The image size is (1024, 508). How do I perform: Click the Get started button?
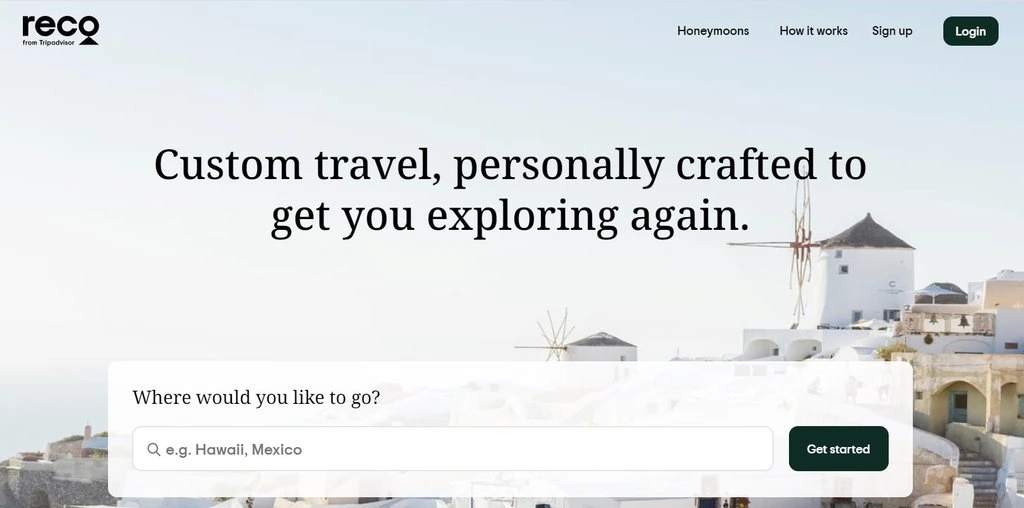coord(839,449)
